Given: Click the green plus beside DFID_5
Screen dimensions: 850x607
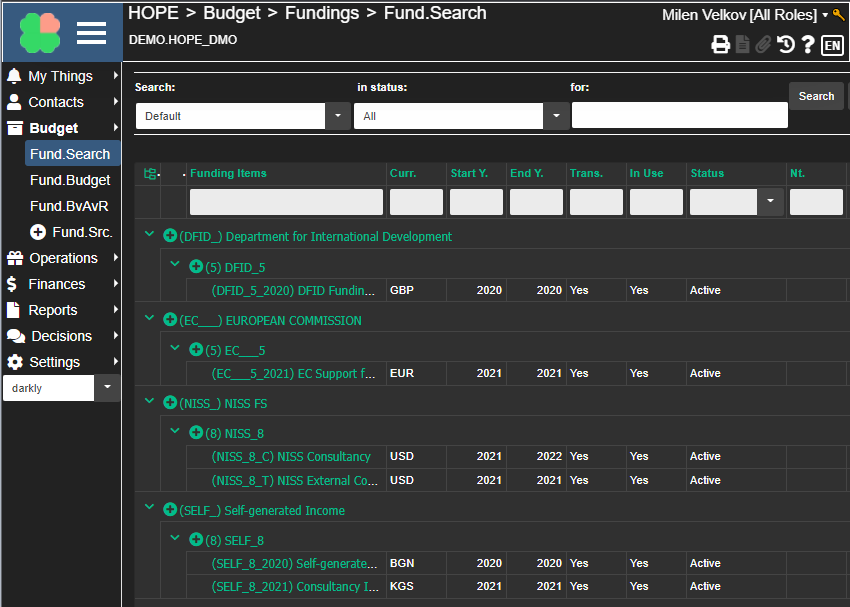Looking at the screenshot, I should [x=197, y=265].
